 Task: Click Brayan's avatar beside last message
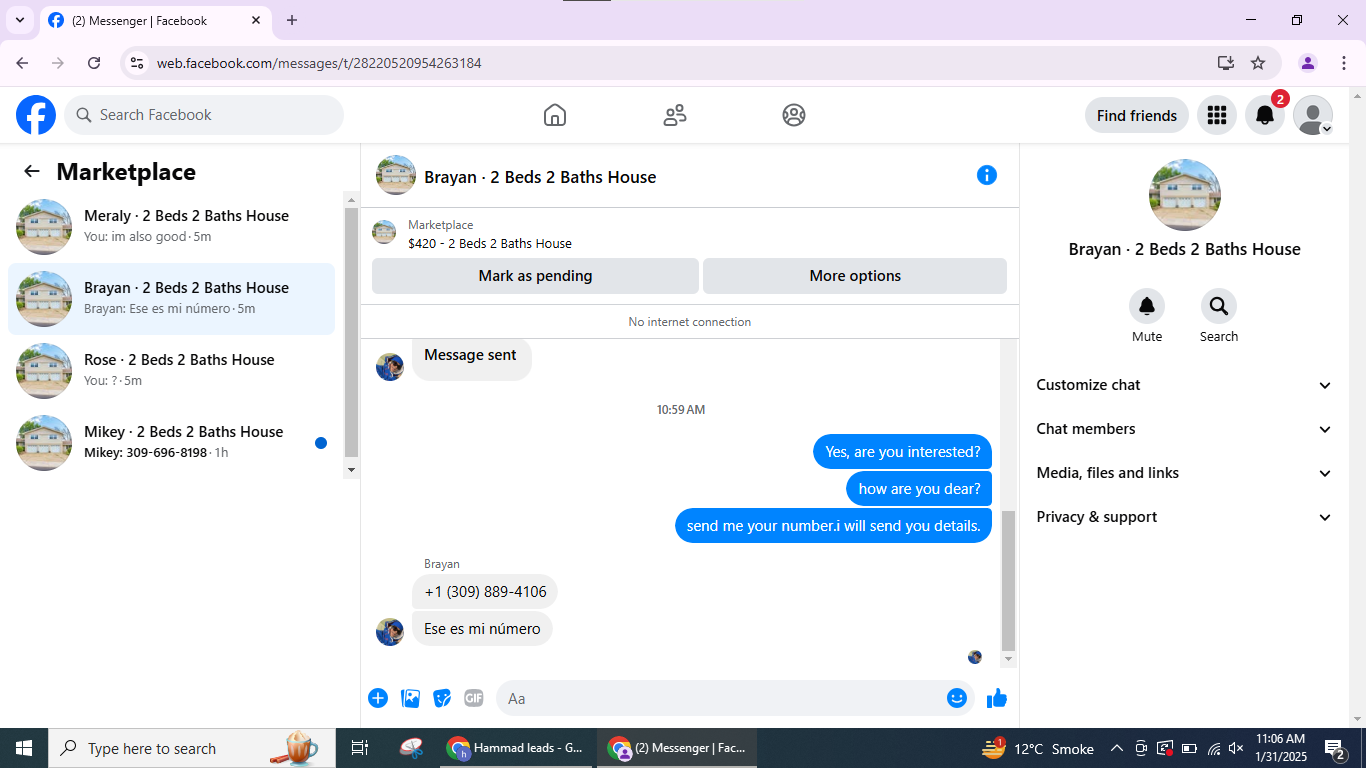click(x=390, y=632)
